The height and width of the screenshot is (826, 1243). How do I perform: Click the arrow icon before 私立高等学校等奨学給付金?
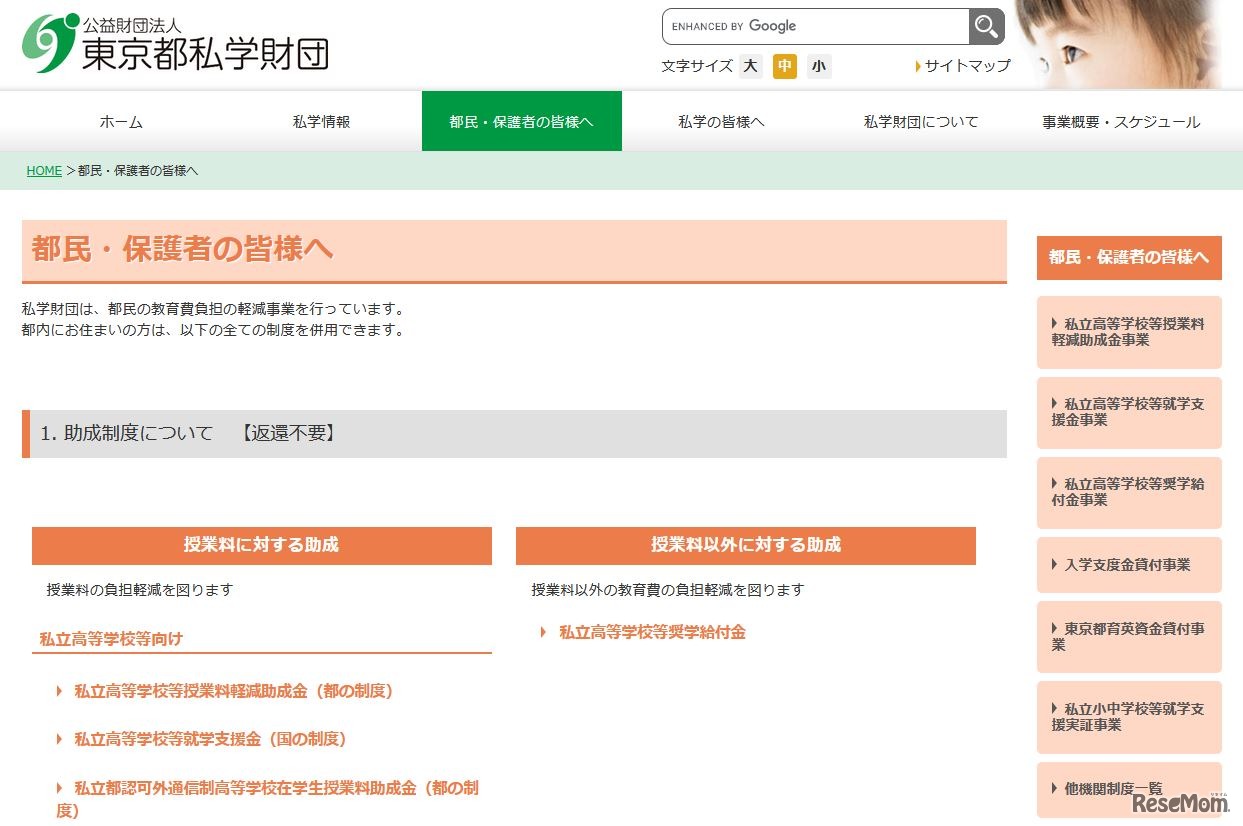(x=543, y=632)
